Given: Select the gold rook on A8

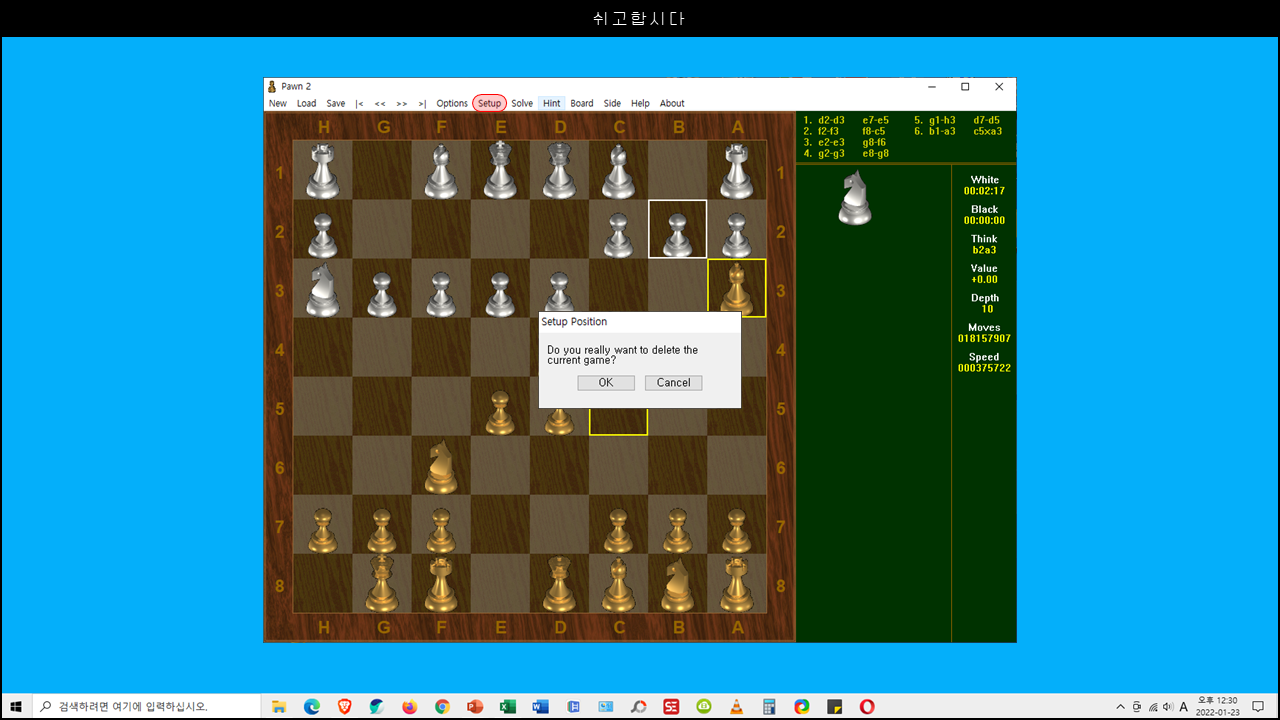Looking at the screenshot, I should click(x=736, y=585).
